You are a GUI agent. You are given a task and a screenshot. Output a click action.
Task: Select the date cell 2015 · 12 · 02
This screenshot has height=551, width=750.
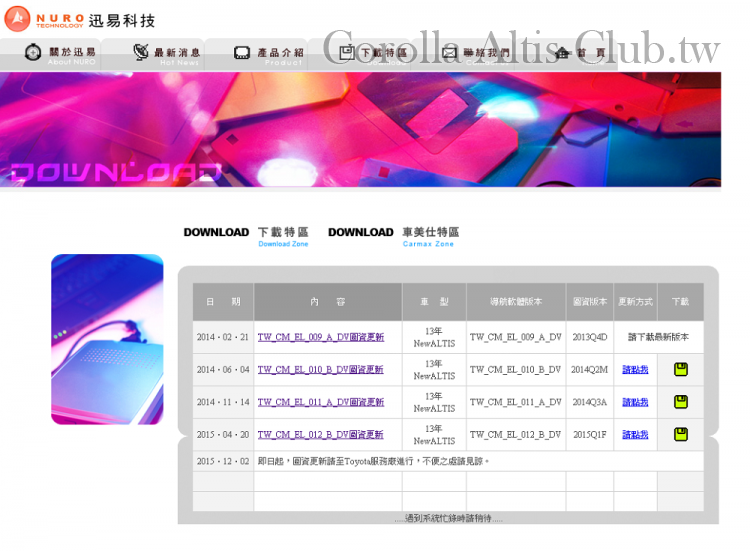pyautogui.click(x=223, y=462)
